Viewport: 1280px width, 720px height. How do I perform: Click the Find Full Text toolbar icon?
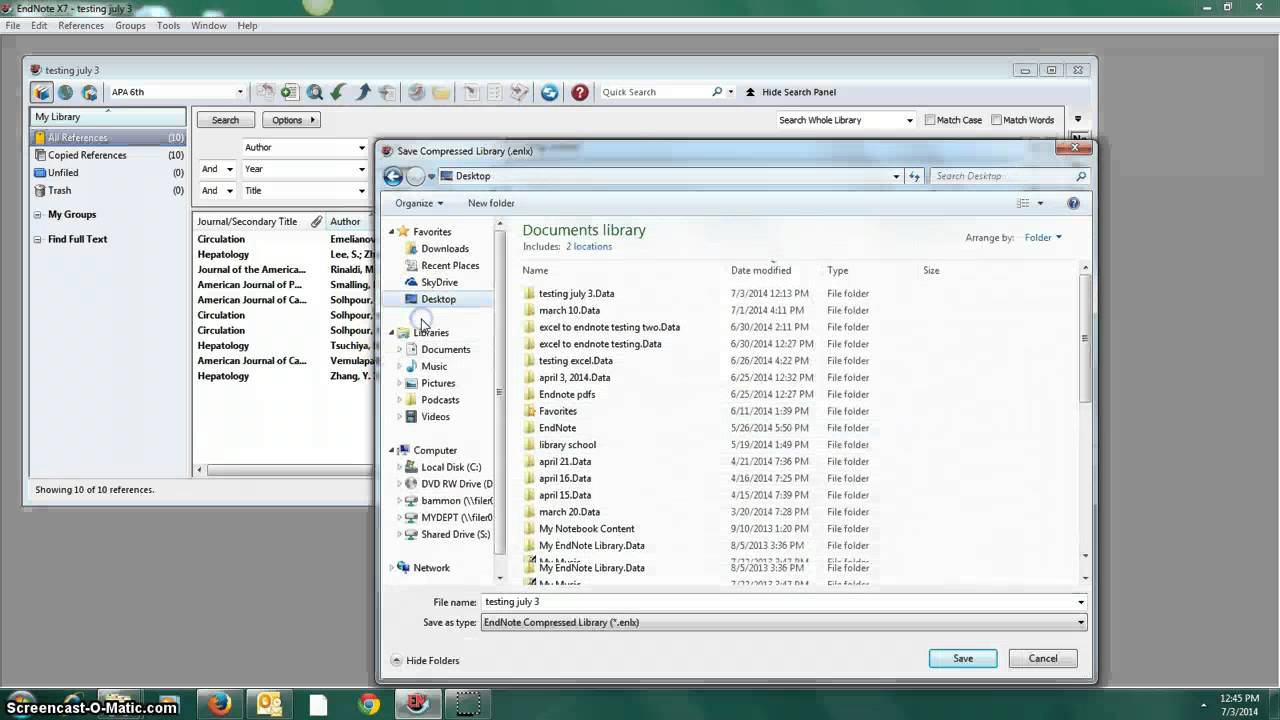389,92
